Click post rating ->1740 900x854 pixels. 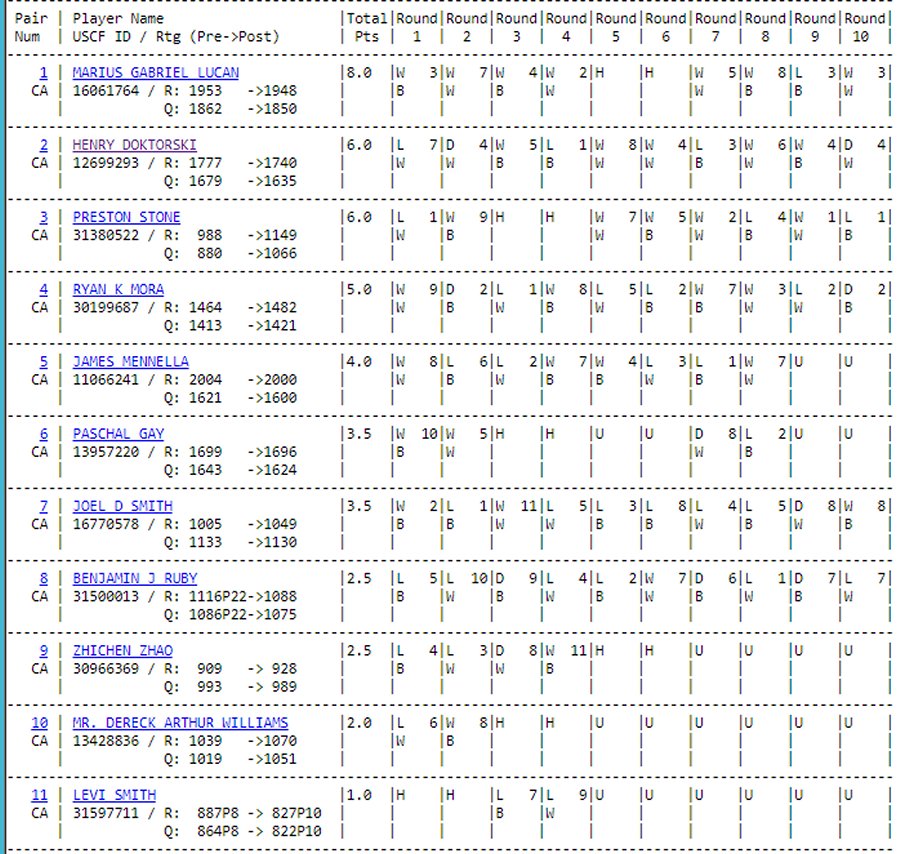272,163
